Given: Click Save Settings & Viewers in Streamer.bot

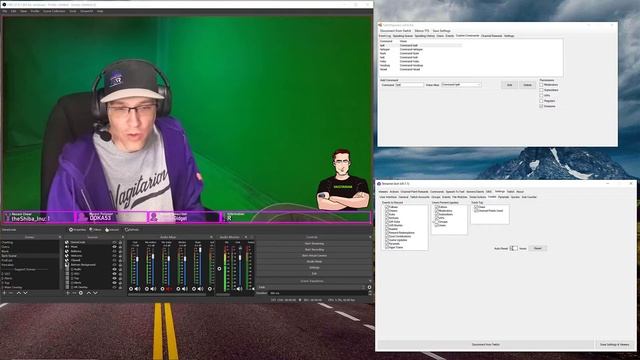Looking at the screenshot, I should click(x=614, y=344).
